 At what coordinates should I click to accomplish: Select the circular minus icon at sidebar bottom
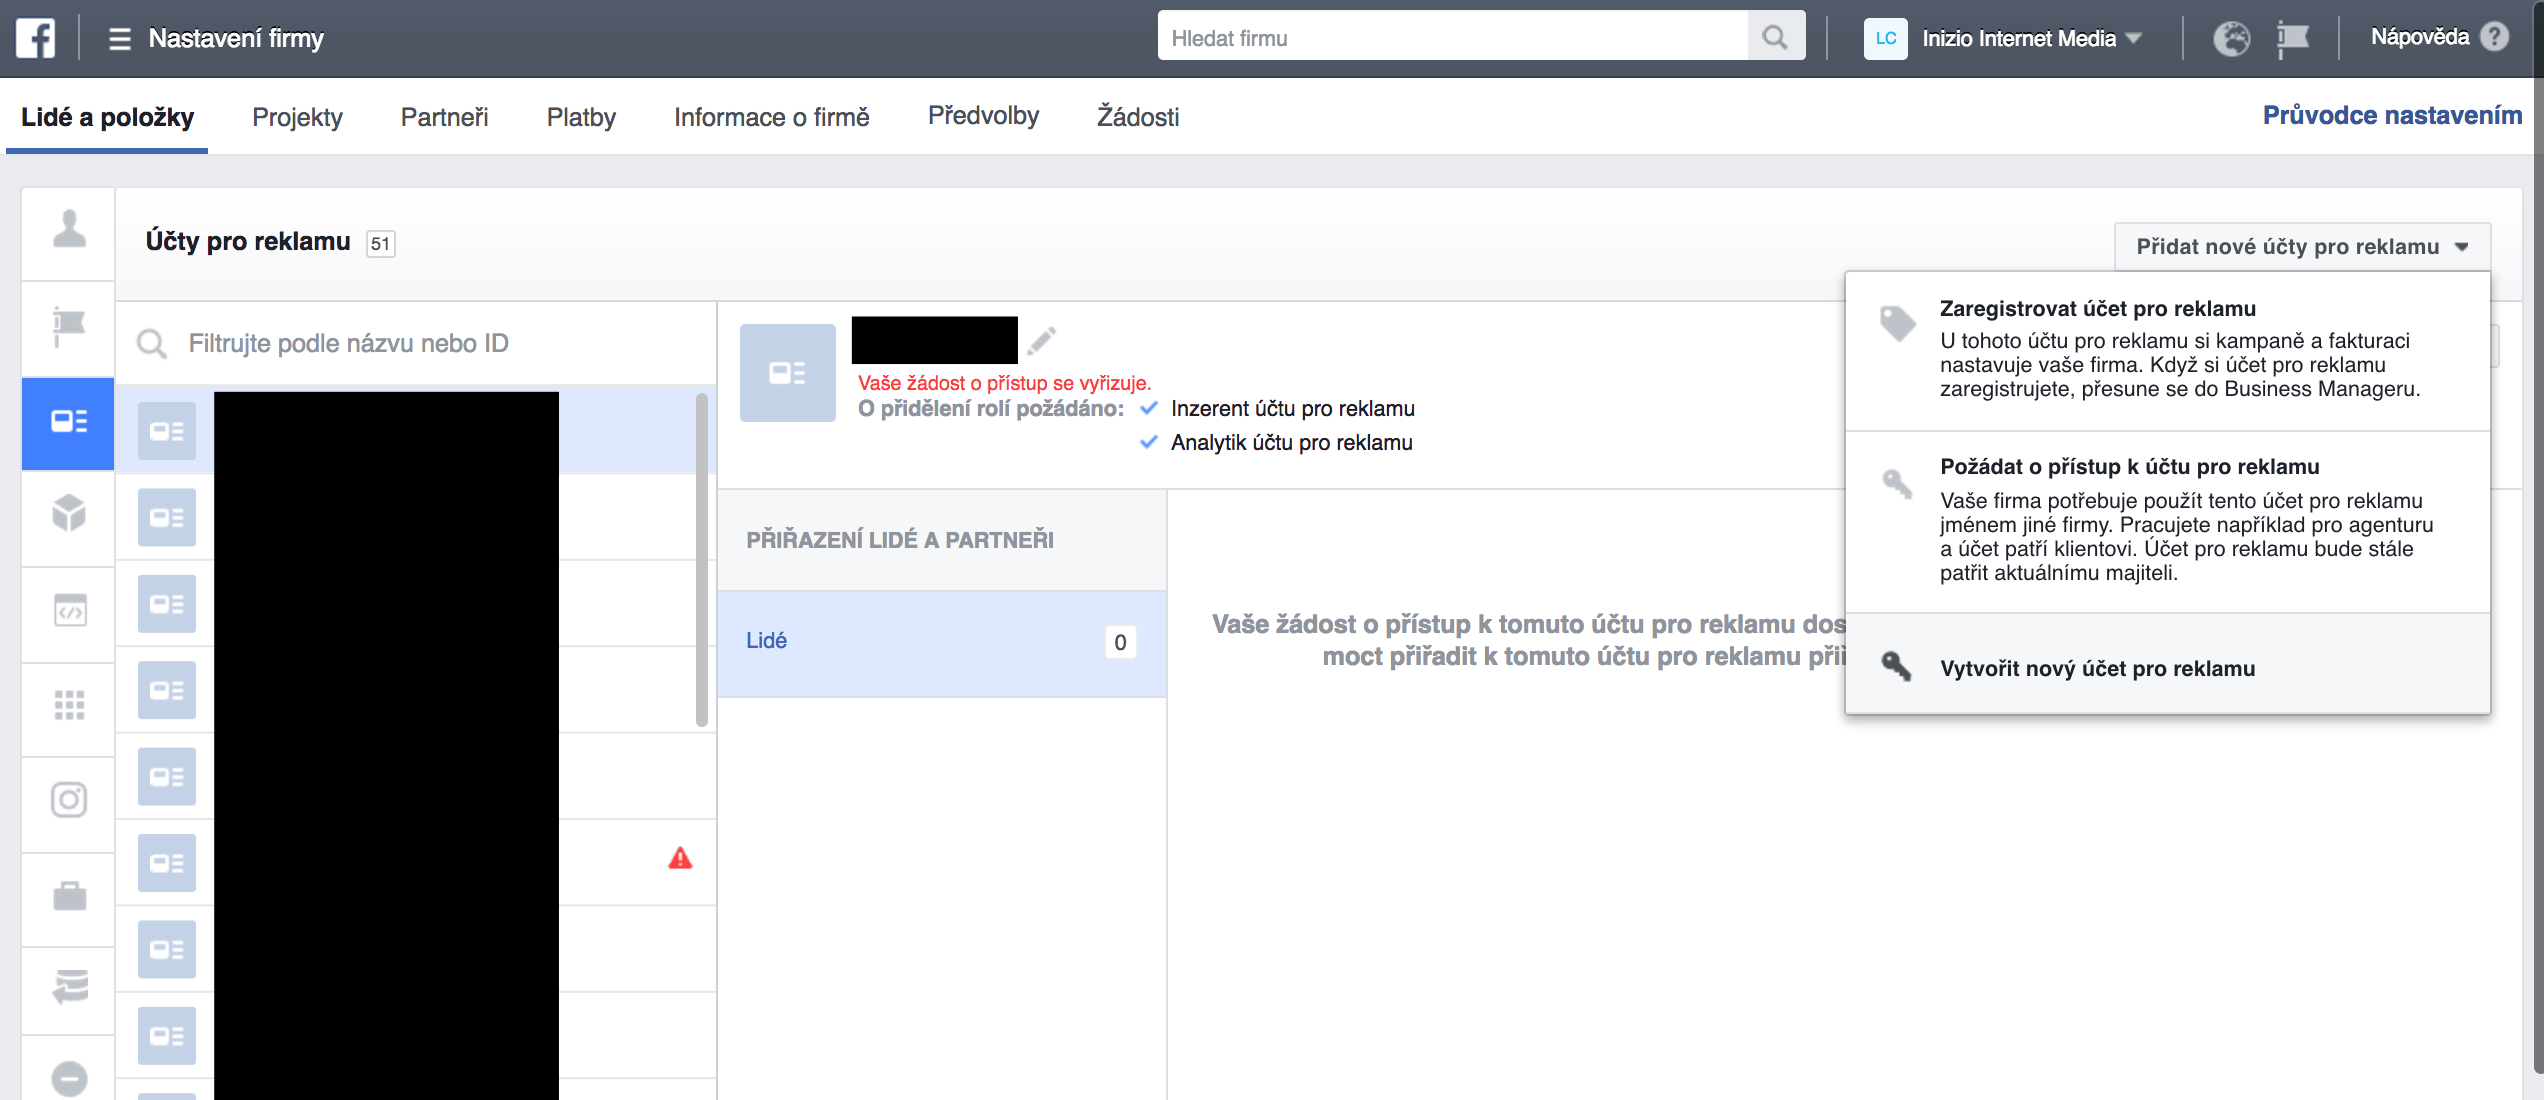point(69,1078)
